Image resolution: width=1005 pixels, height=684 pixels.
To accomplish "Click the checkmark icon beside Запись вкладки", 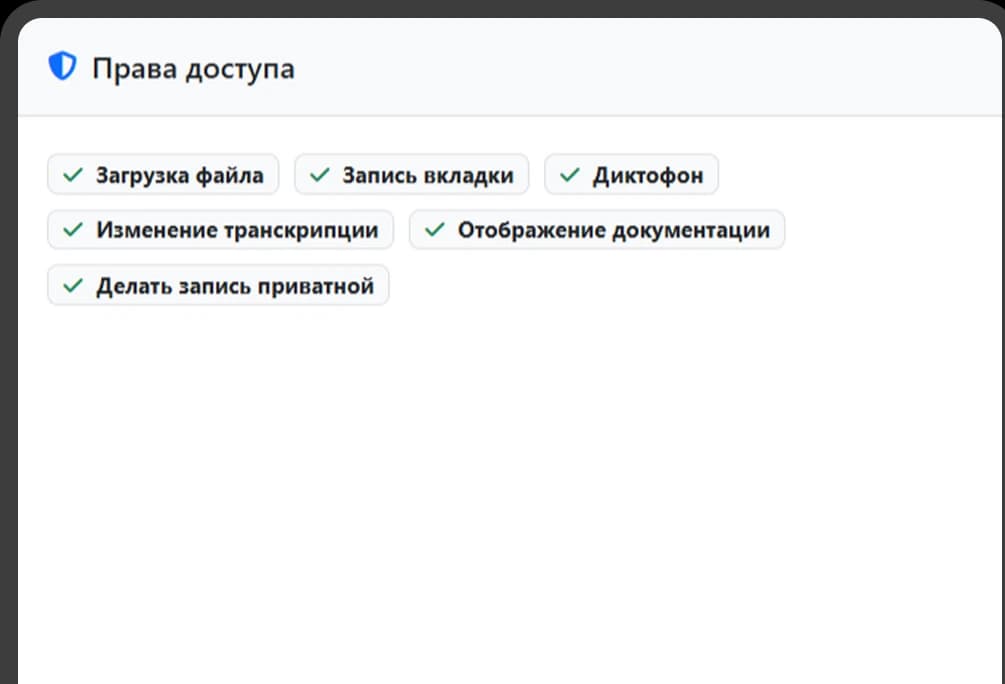I will (x=319, y=175).
